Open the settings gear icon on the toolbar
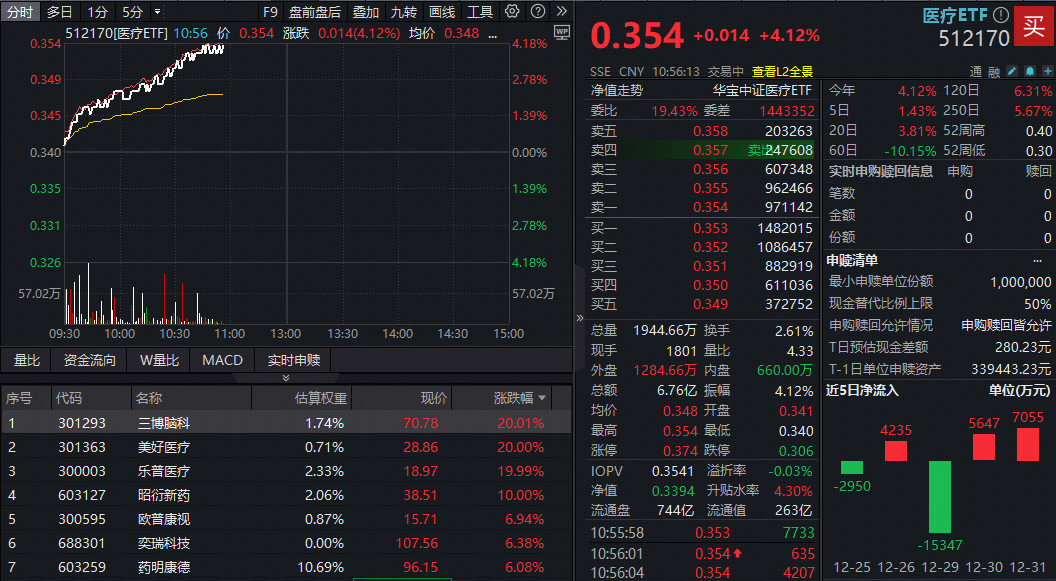Image resolution: width=1056 pixels, height=581 pixels. coord(510,12)
